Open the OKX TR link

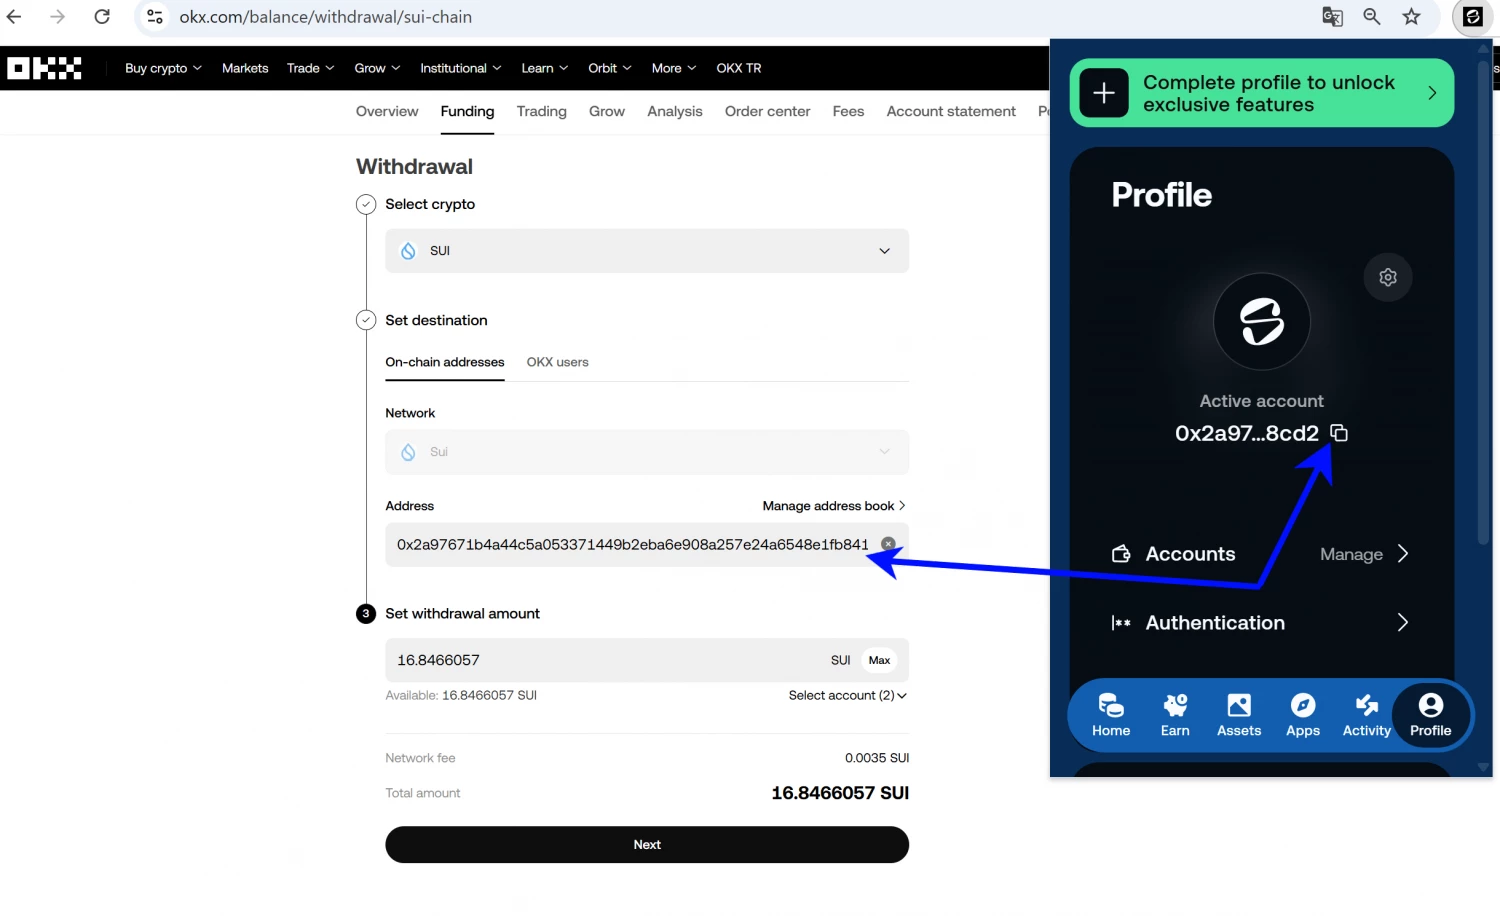point(739,68)
